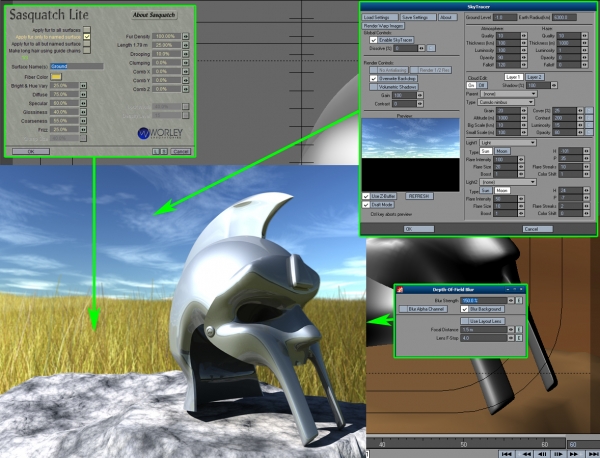Select Sun type for Light2
Viewport: 600px width, 458px height.
(x=486, y=190)
